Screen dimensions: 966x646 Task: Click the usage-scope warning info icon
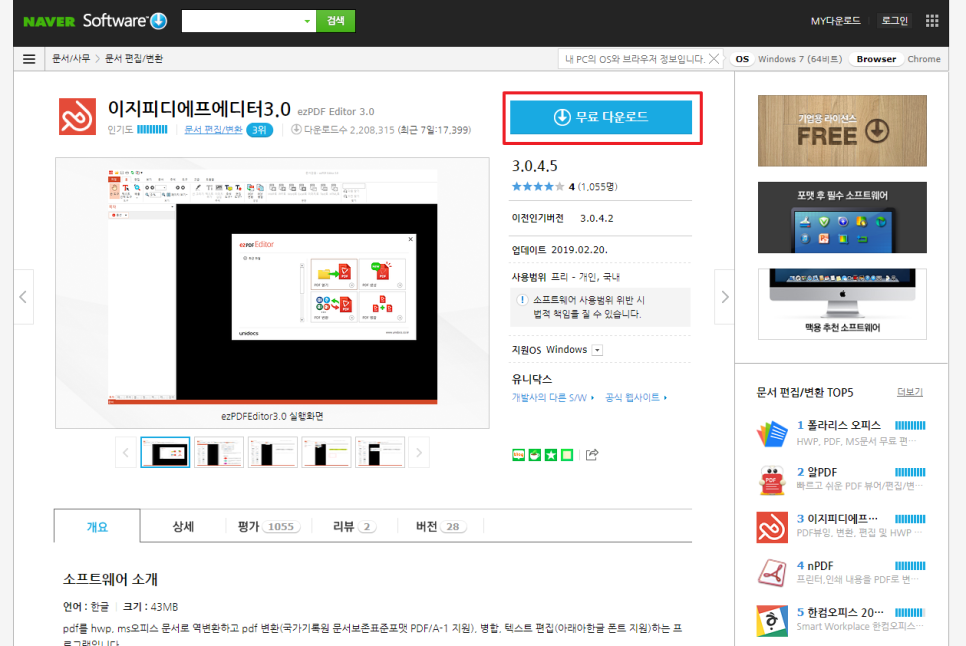[522, 300]
